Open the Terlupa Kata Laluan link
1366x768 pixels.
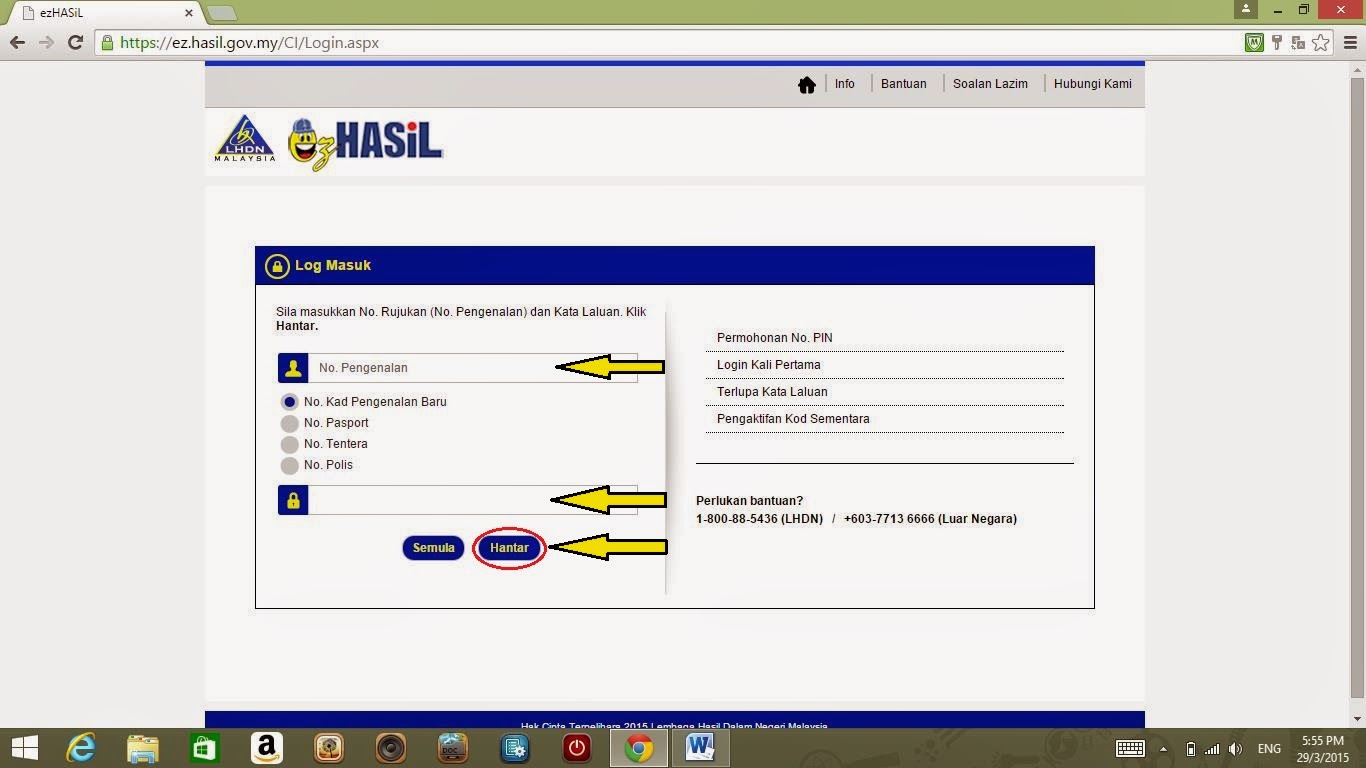(x=772, y=392)
